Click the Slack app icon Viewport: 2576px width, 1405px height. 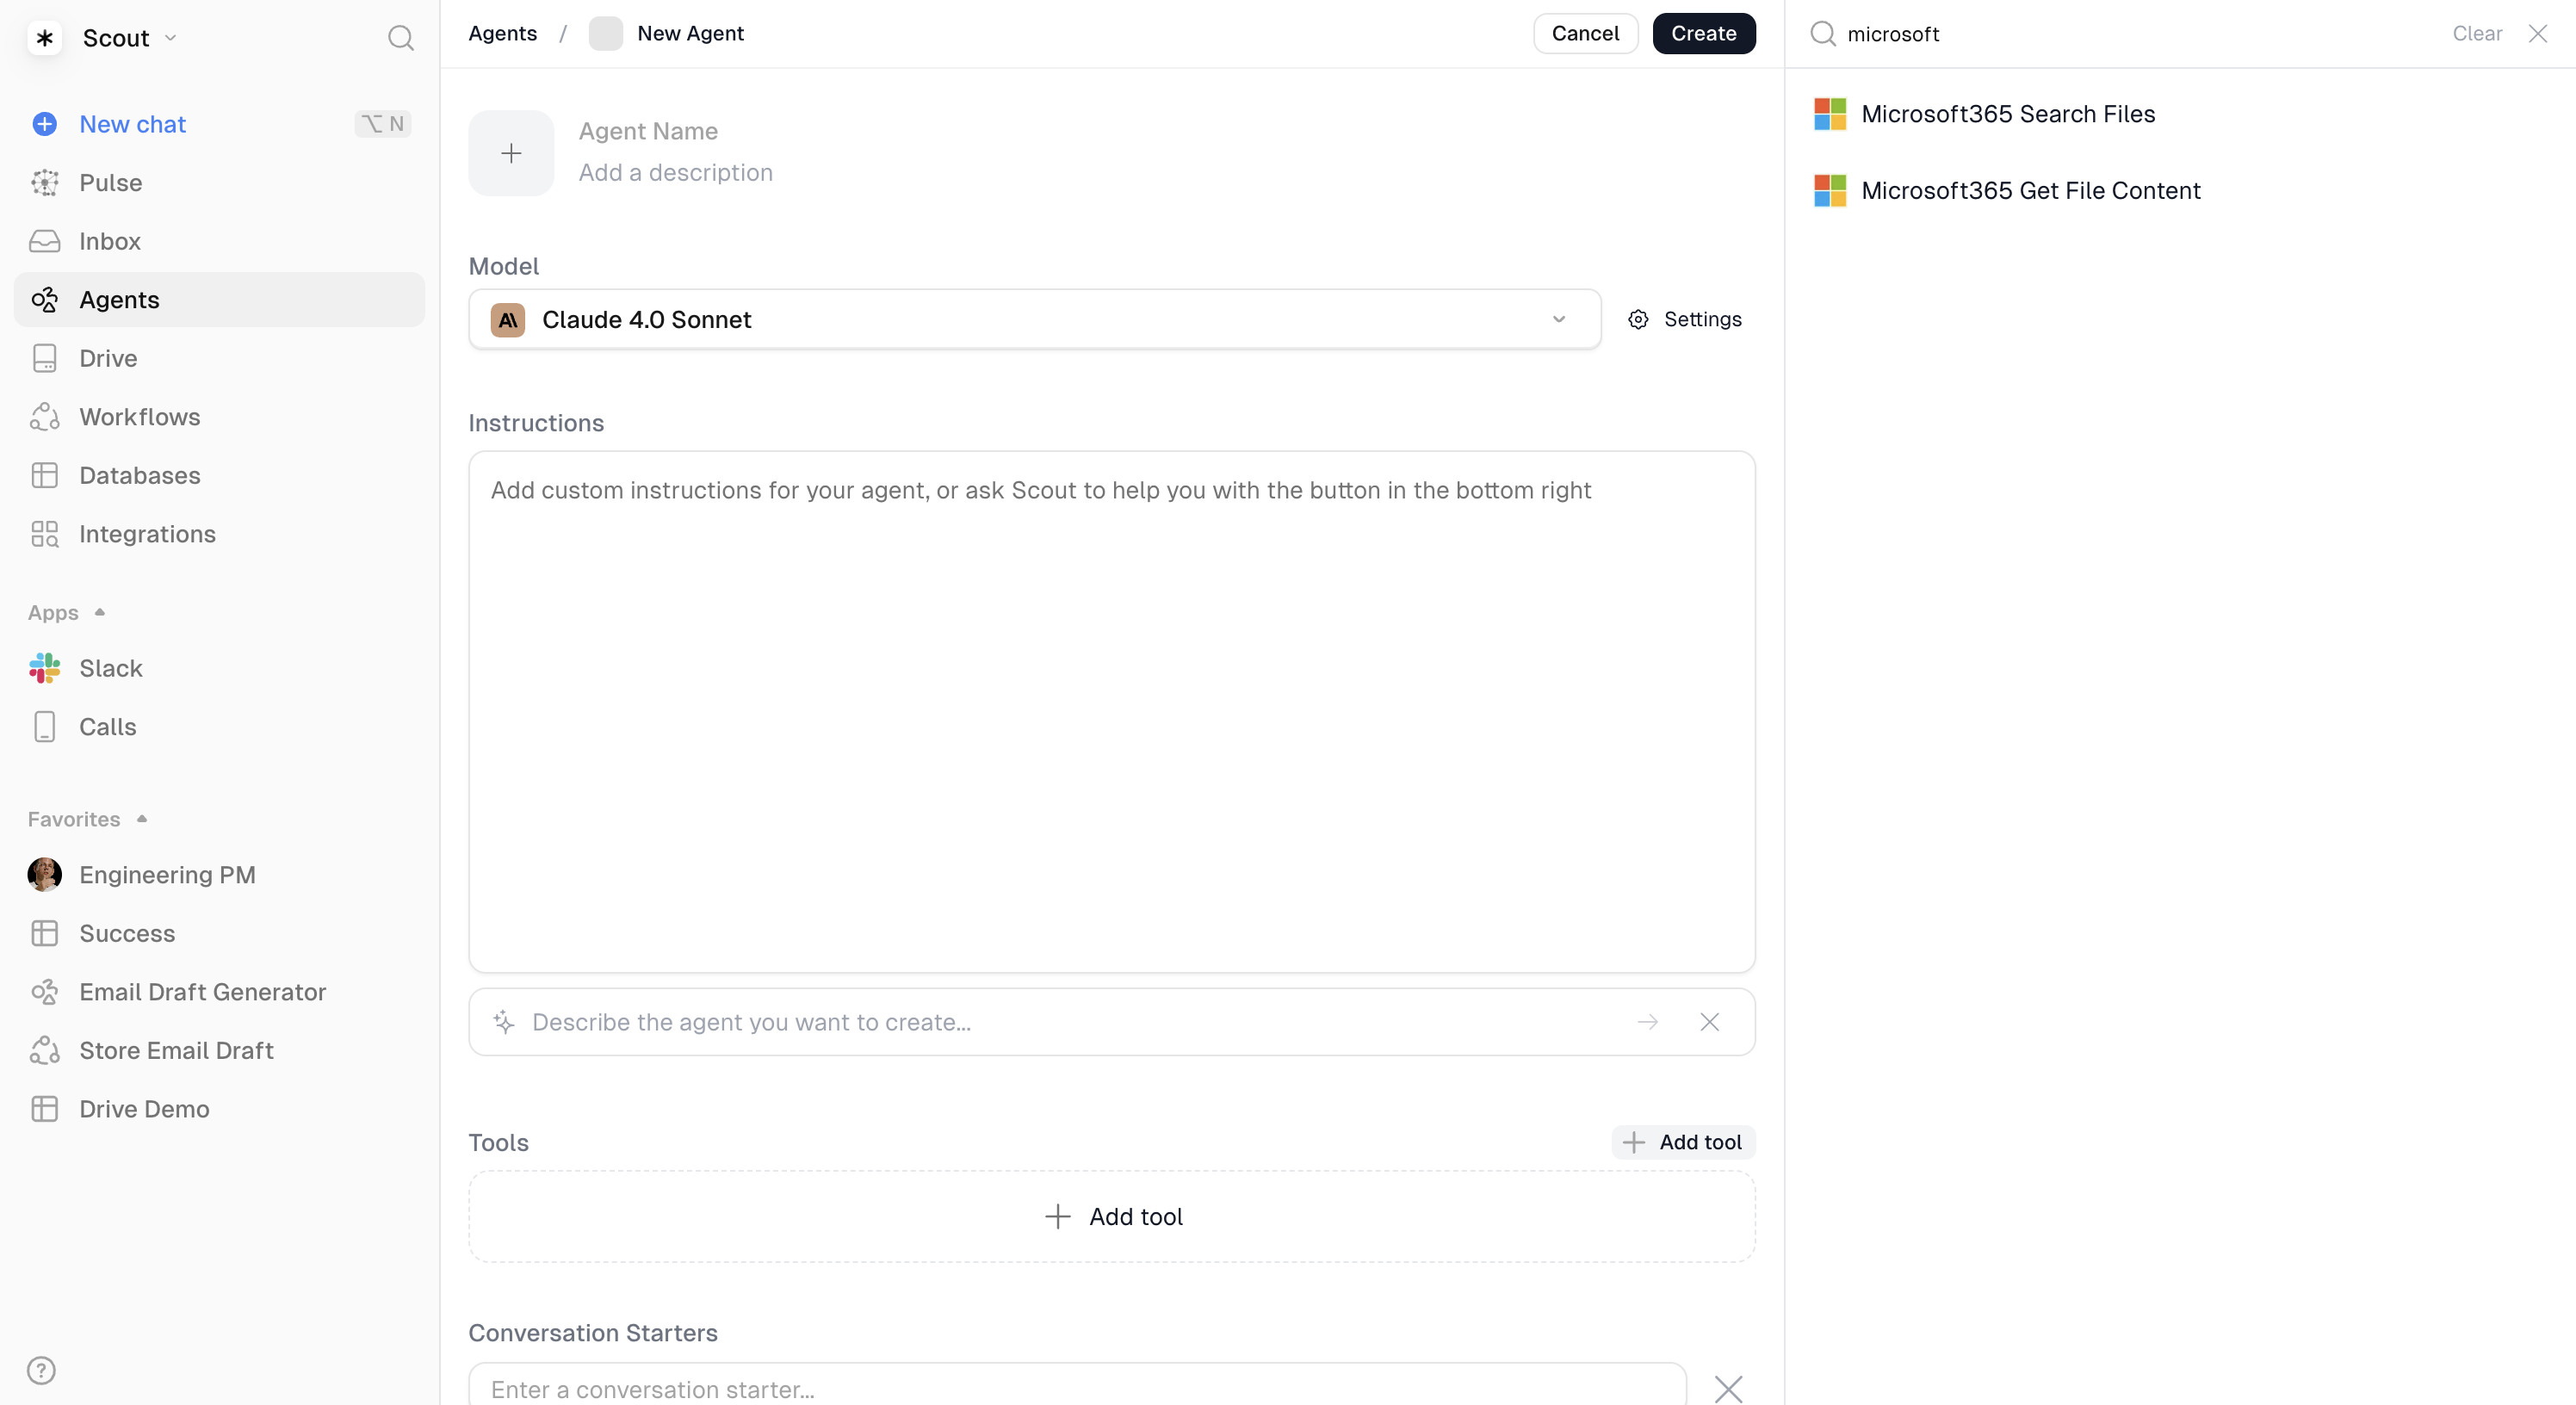[44, 668]
